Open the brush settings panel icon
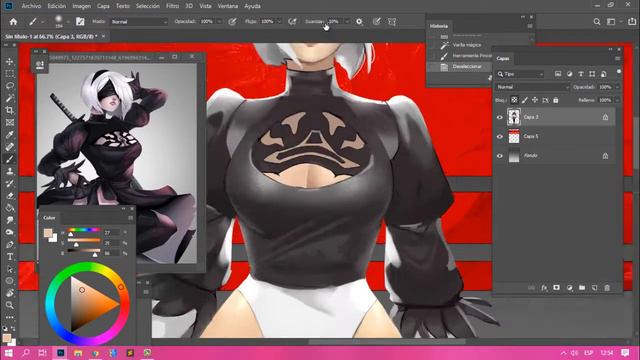 click(80, 22)
